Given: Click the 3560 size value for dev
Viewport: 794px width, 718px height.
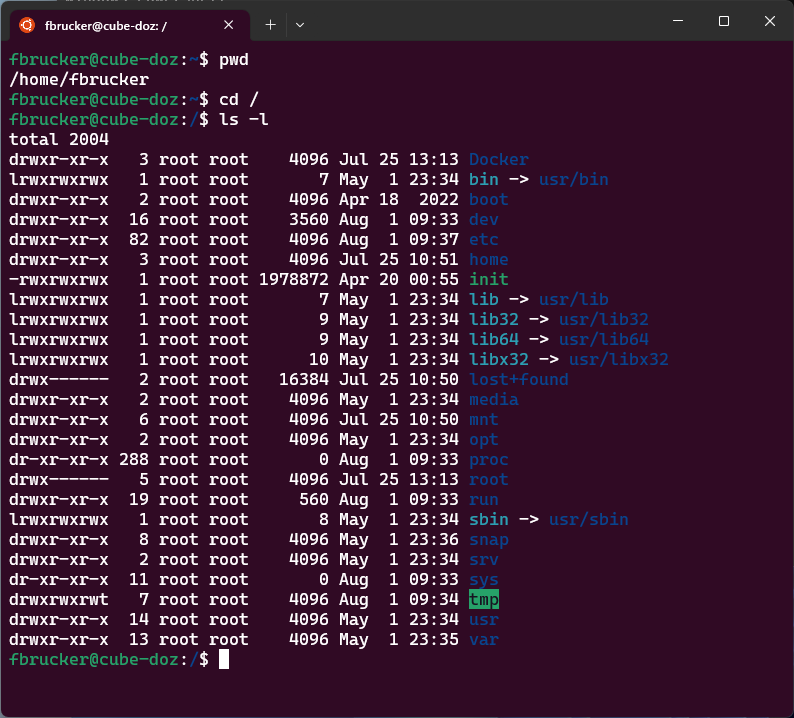Looking at the screenshot, I should click(309, 219).
